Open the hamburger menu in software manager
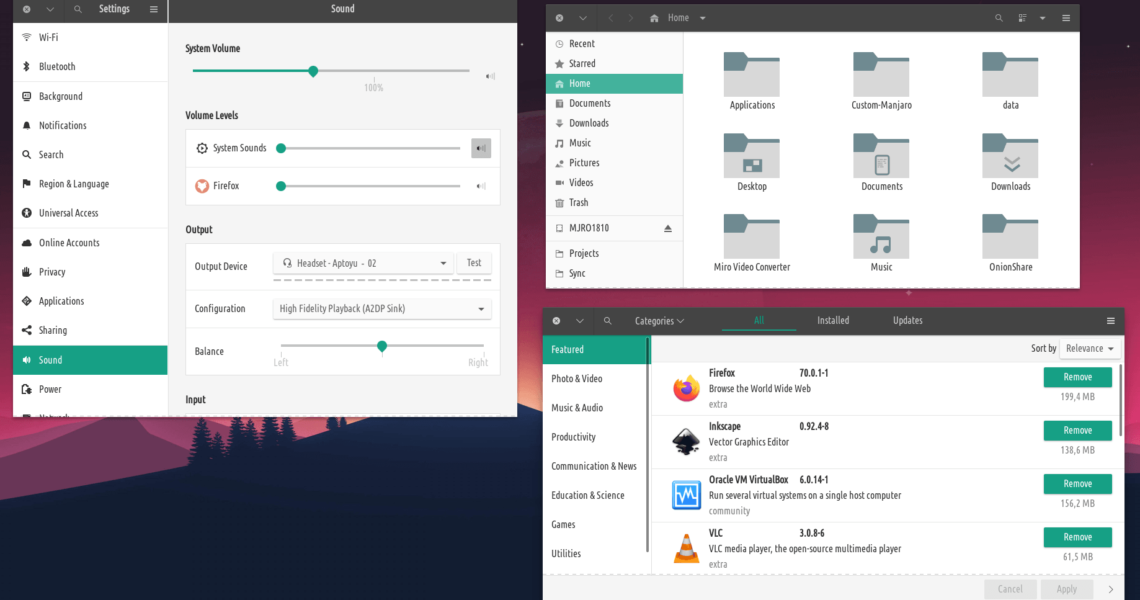This screenshot has height=600, width=1140. click(x=1110, y=321)
